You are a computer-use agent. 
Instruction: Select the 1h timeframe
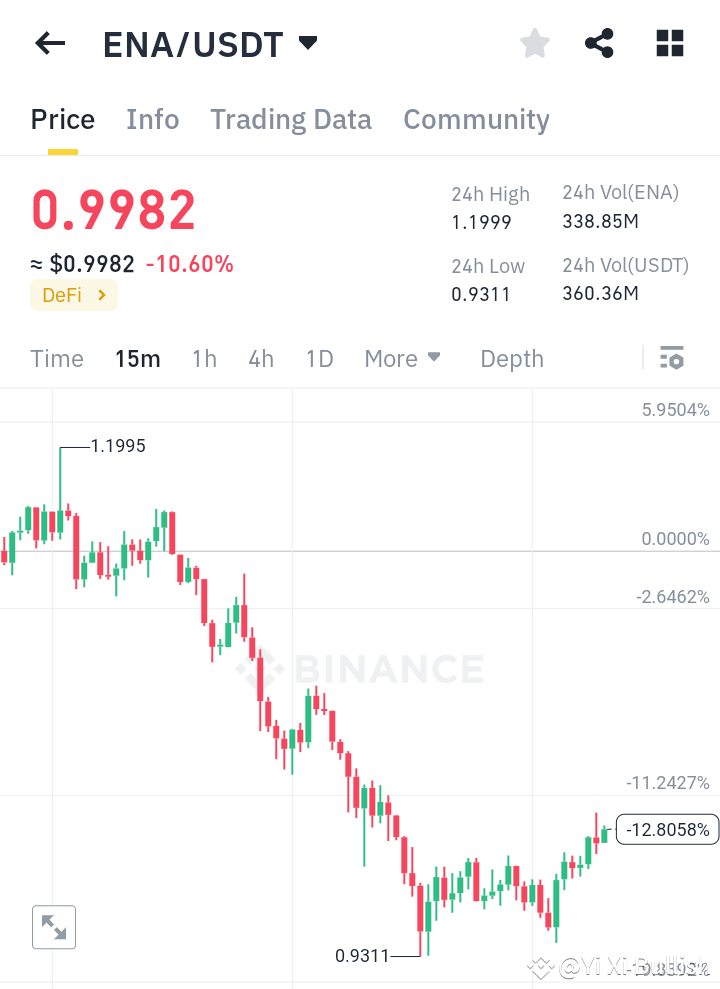click(x=204, y=358)
